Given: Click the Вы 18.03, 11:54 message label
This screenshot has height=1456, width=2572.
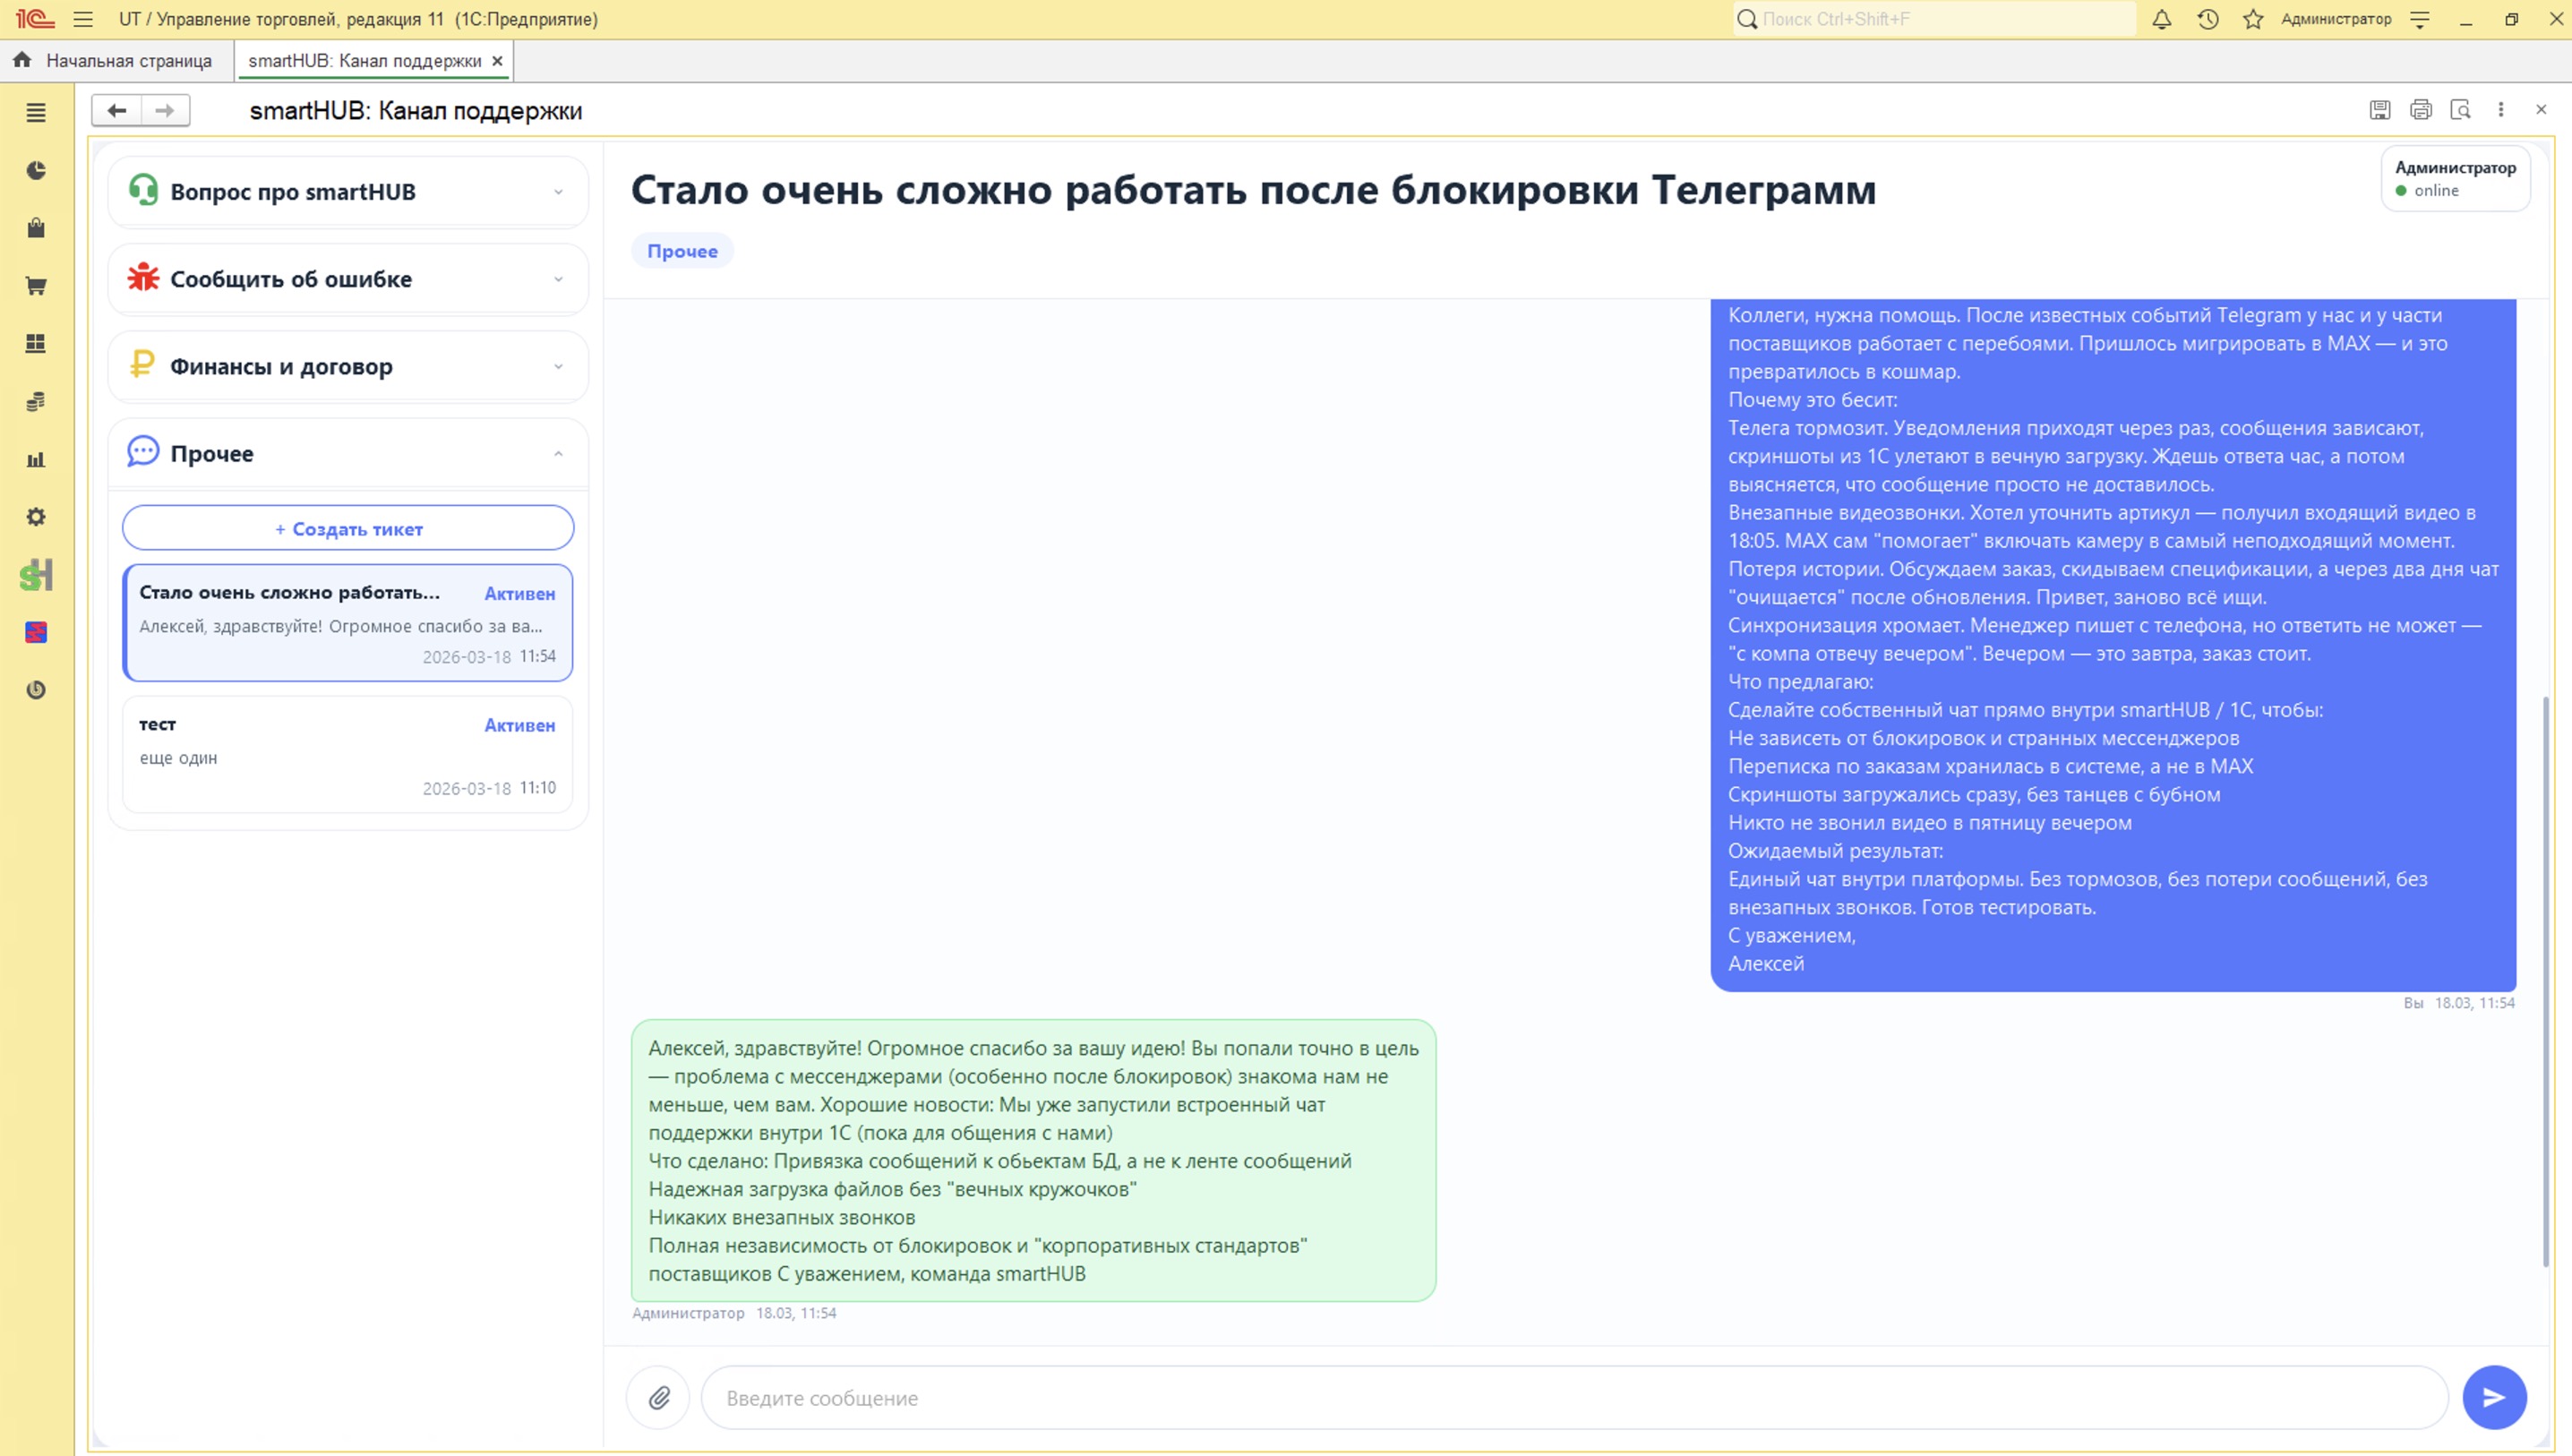Looking at the screenshot, I should point(2459,1003).
